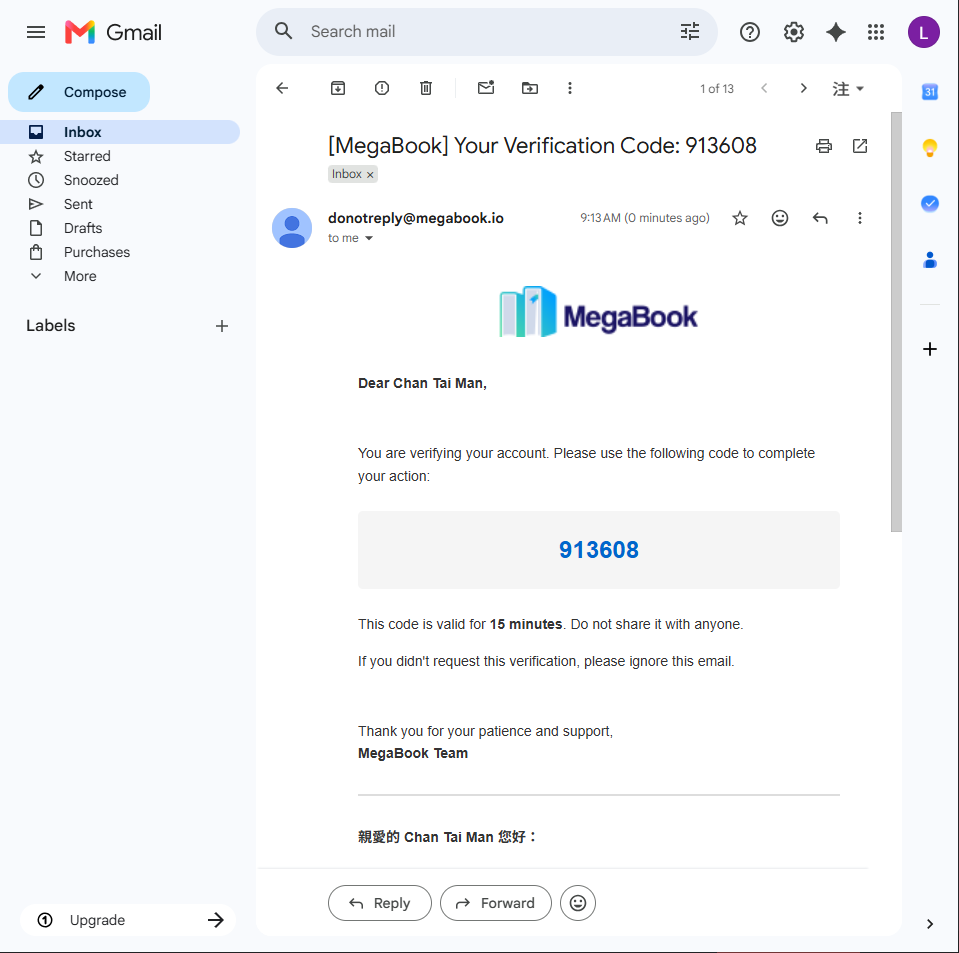Mark email as unread
This screenshot has height=953, width=959.
486,87
